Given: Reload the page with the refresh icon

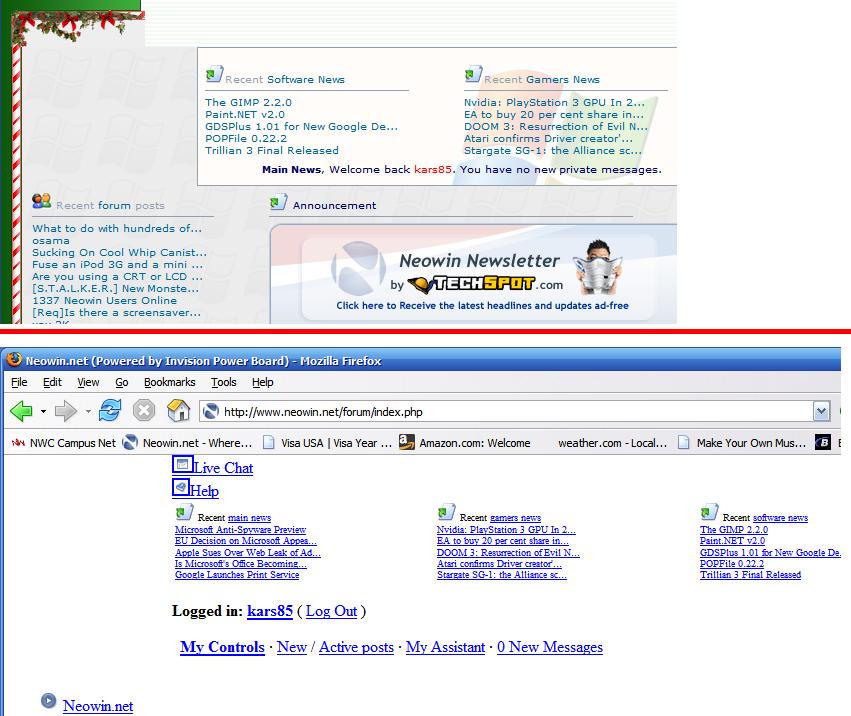Looking at the screenshot, I should point(110,410).
